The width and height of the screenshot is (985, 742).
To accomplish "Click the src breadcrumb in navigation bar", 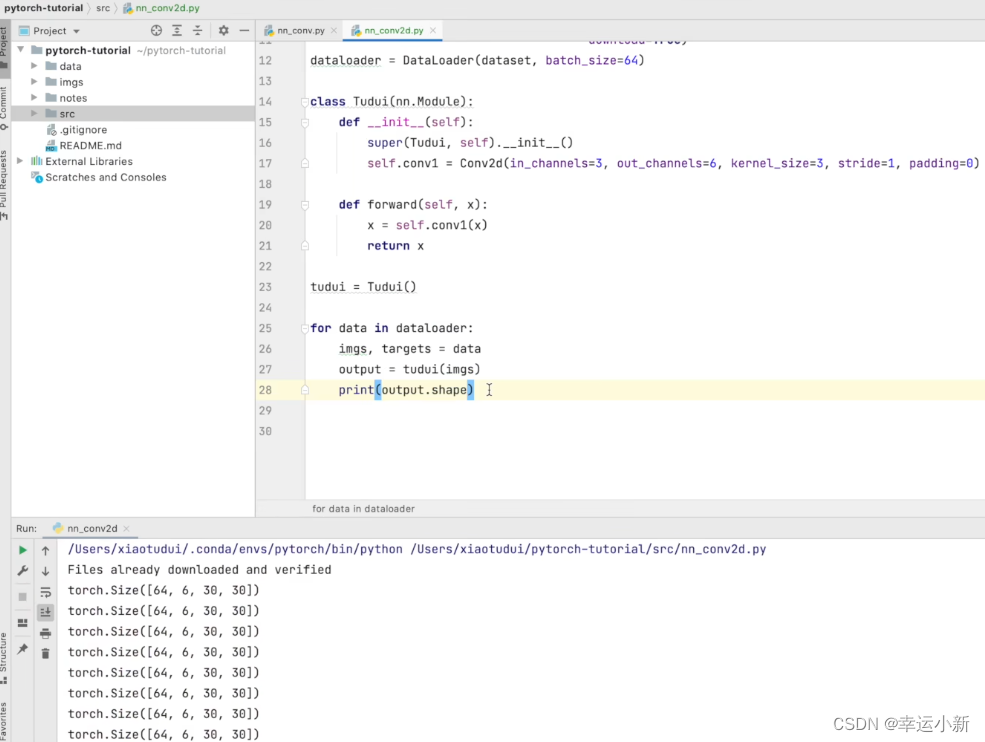I will tap(103, 8).
